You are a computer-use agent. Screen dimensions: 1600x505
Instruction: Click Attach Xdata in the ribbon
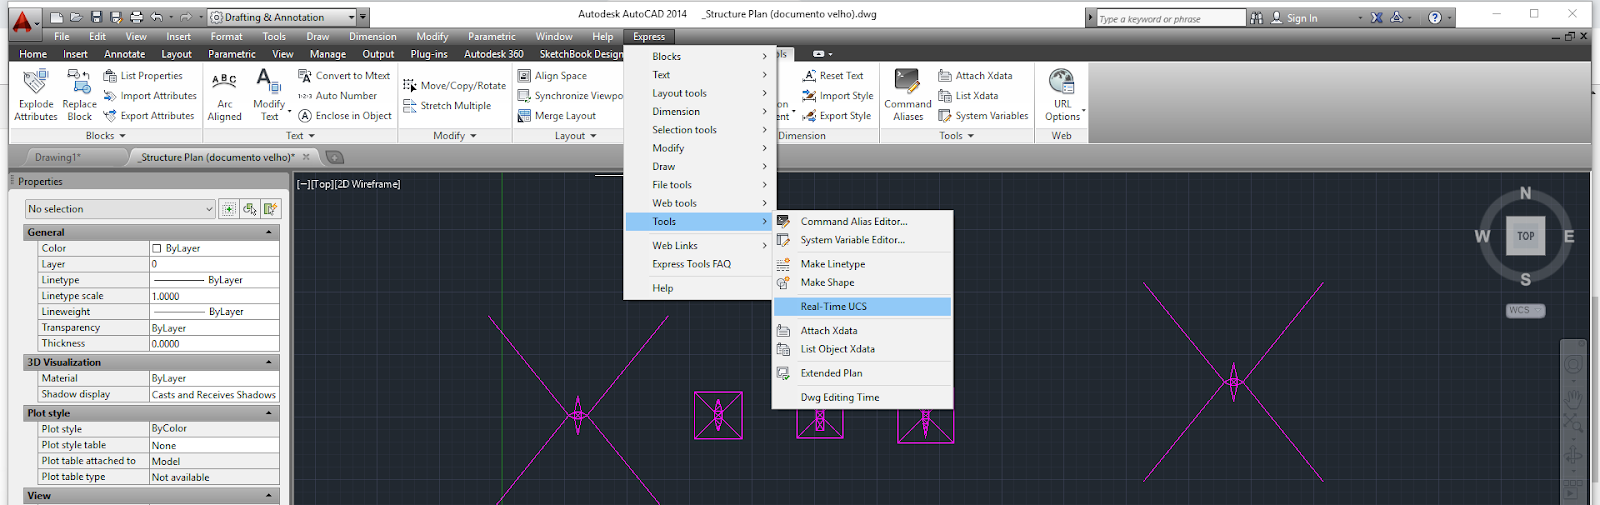pyautogui.click(x=975, y=76)
